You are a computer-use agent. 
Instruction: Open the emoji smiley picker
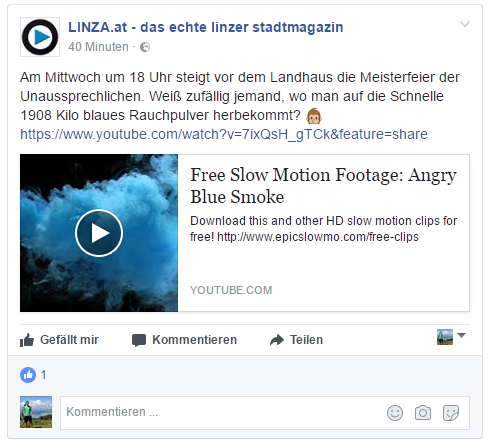[395, 413]
